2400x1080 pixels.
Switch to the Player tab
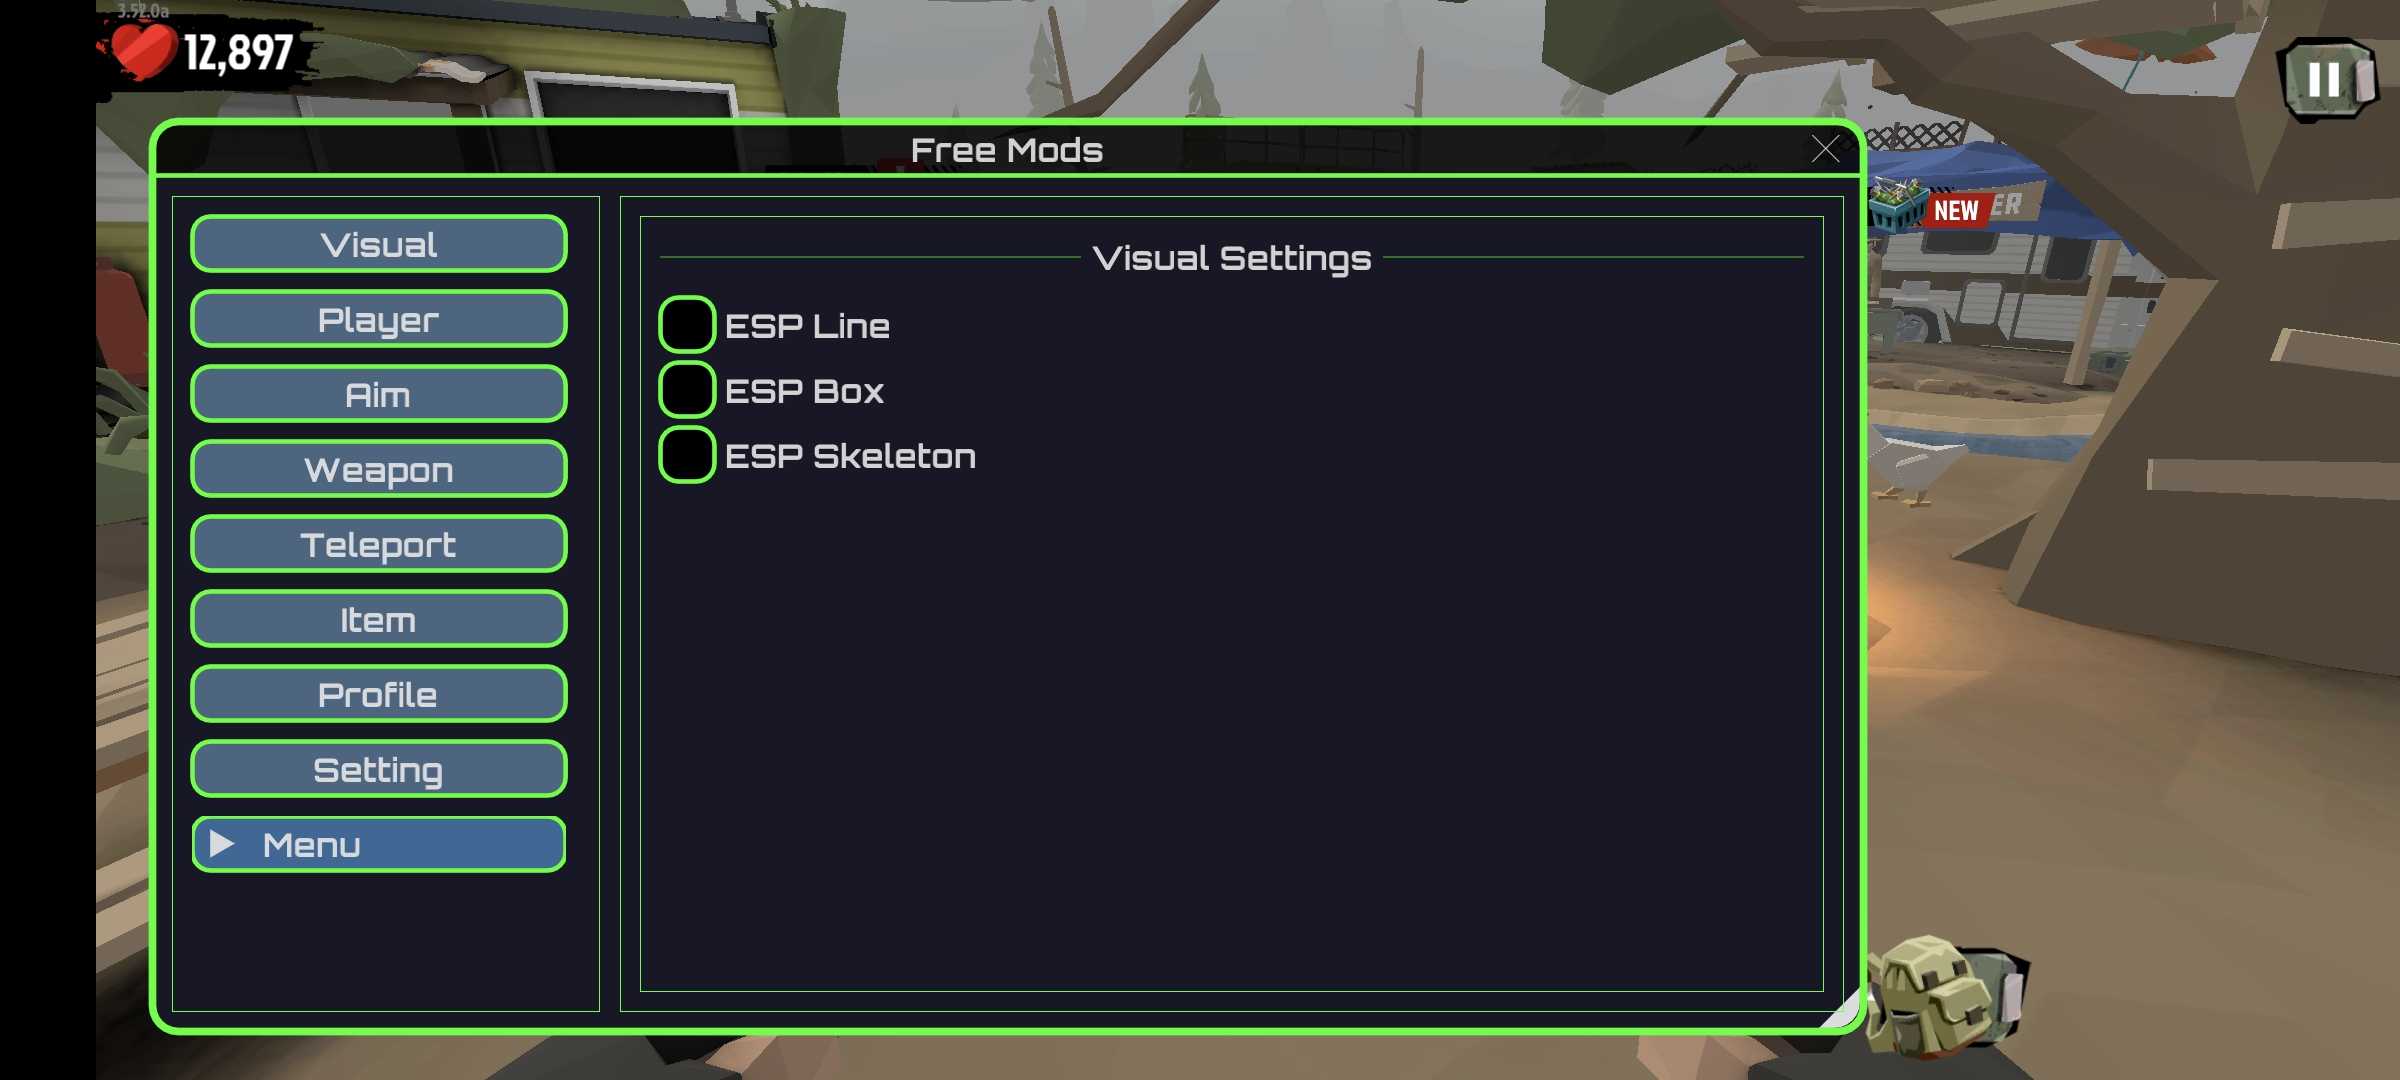point(379,319)
